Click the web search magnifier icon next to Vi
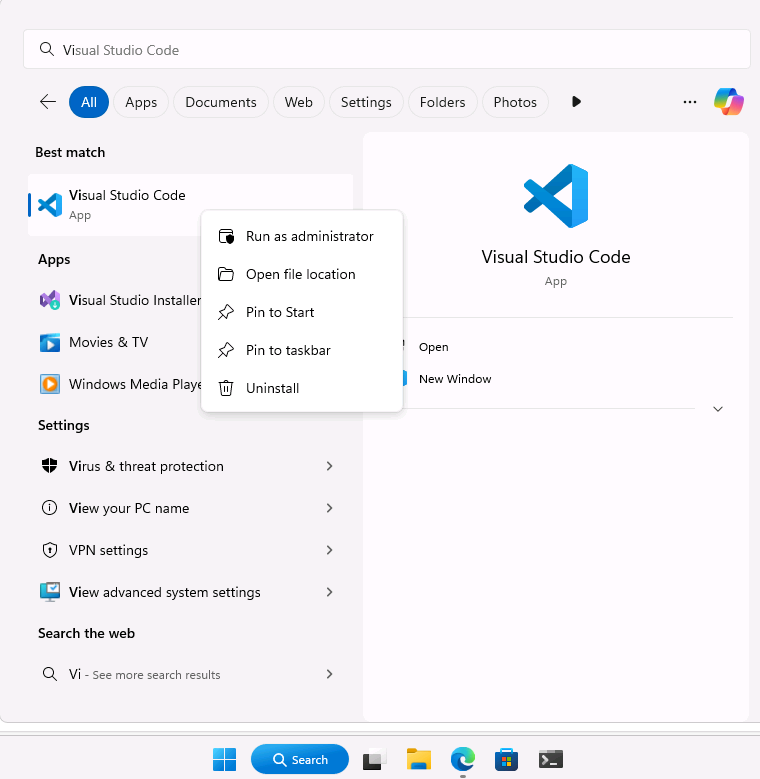 click(x=50, y=674)
